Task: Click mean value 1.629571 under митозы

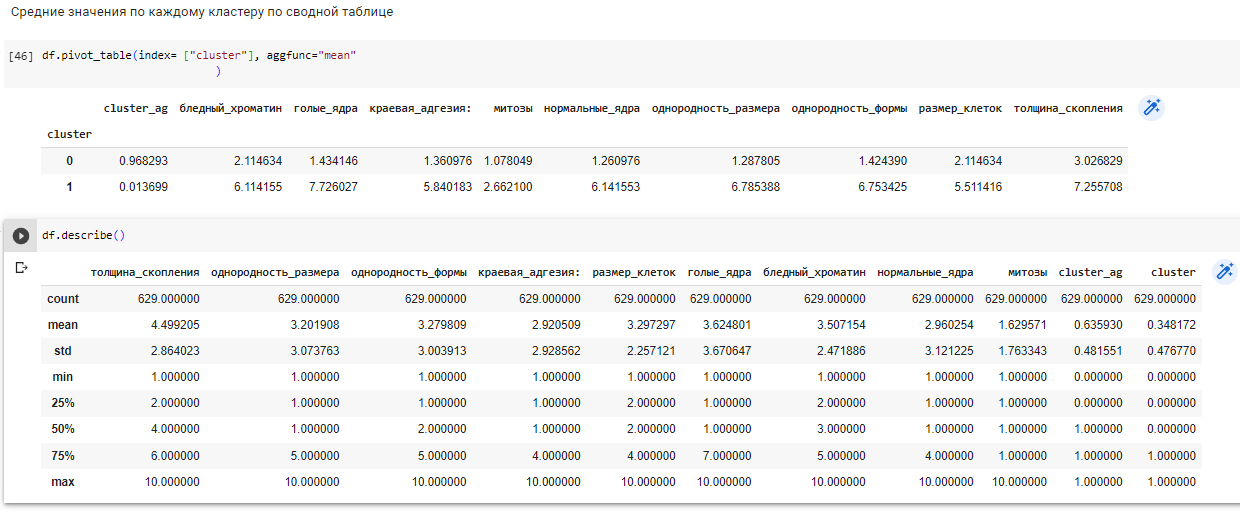Action: pyautogui.click(x=1022, y=325)
